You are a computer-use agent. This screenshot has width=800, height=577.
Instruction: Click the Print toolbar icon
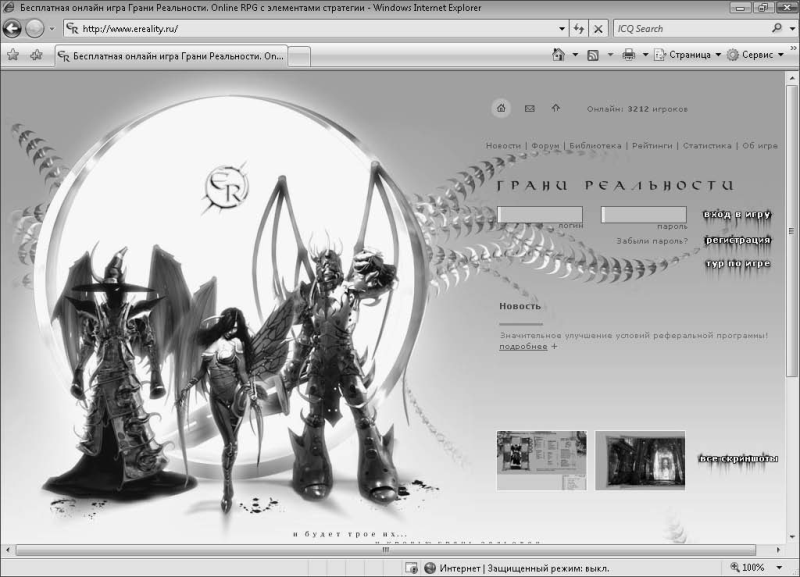pos(629,55)
